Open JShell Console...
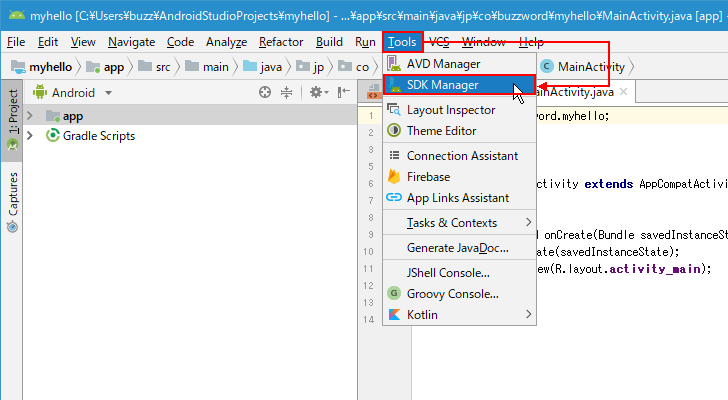This screenshot has width=728, height=400. click(459, 273)
